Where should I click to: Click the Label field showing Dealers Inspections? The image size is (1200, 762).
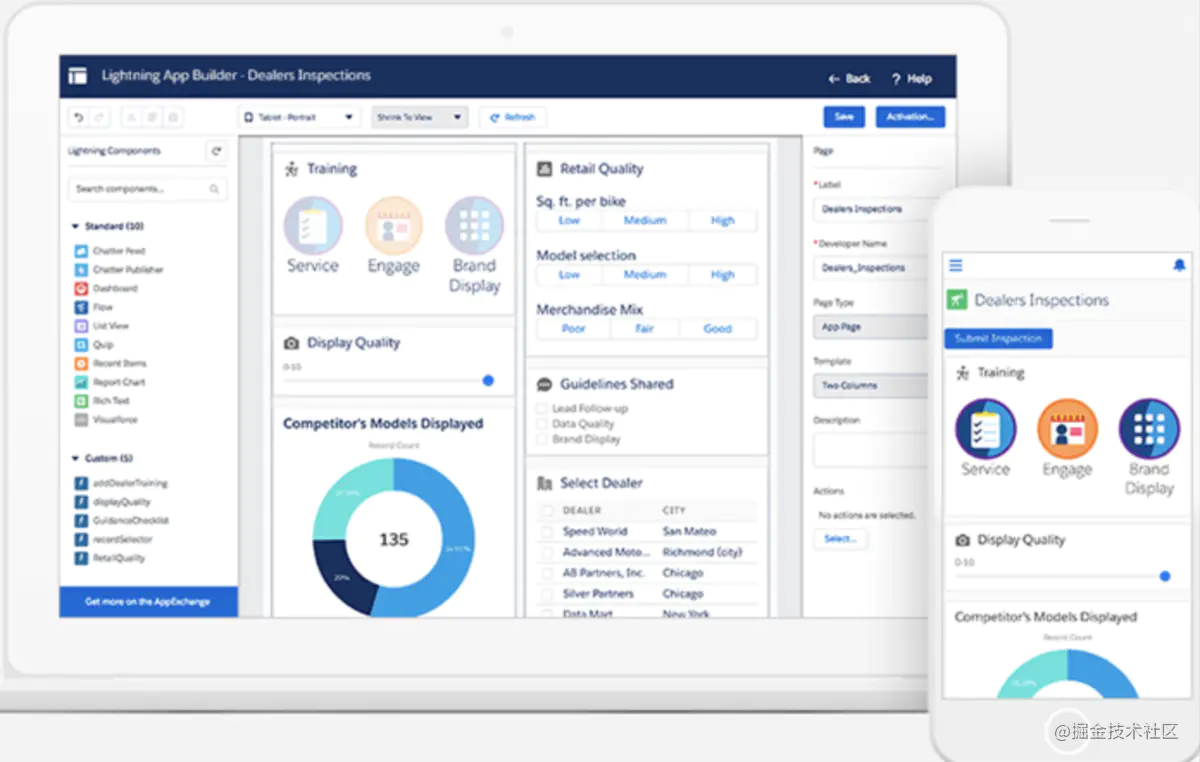pos(870,209)
